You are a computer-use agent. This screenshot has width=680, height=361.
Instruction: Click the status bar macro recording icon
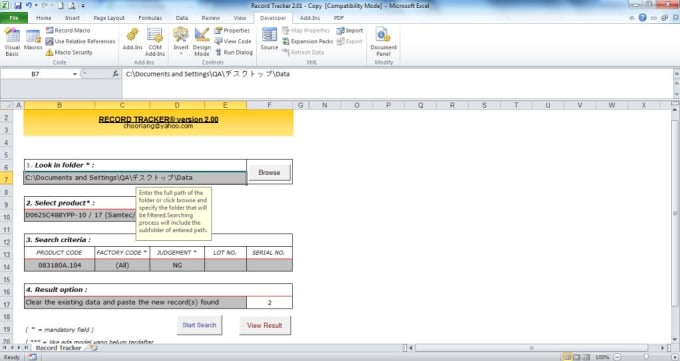(x=32, y=357)
